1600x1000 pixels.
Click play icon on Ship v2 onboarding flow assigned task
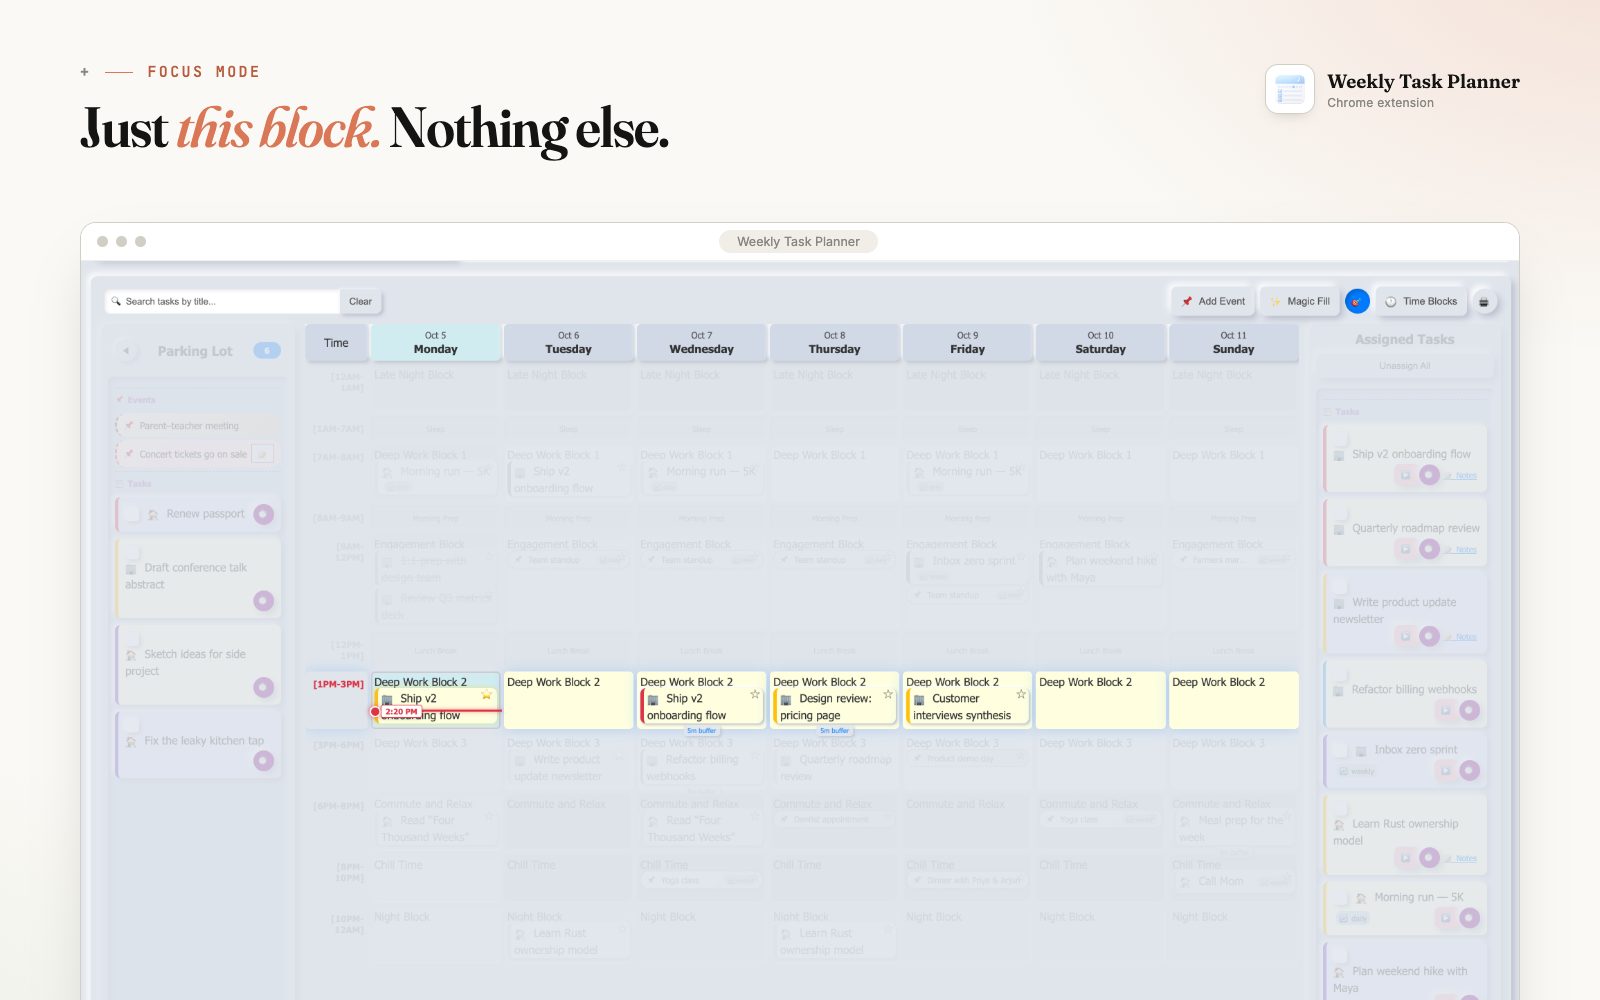point(1405,475)
